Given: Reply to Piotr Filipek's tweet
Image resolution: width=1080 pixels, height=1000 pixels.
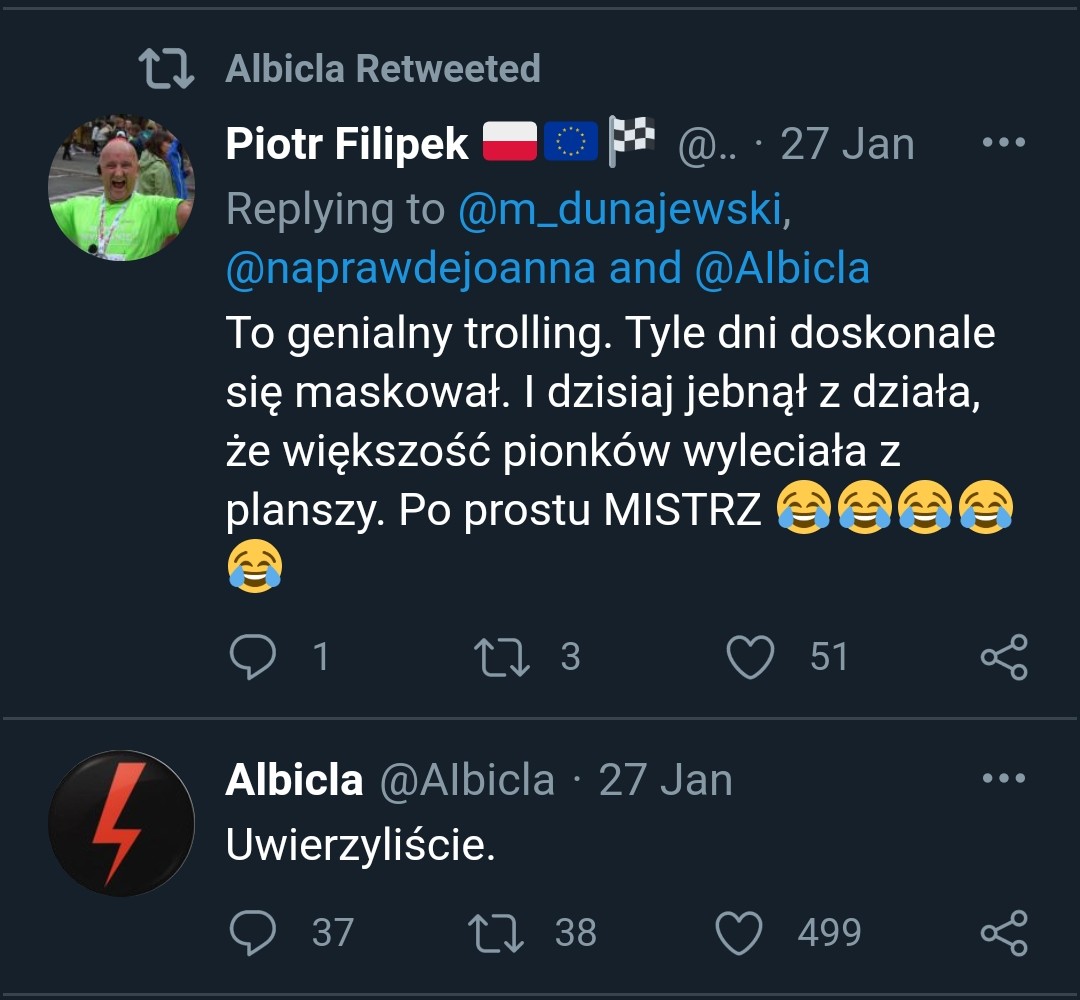Looking at the screenshot, I should (253, 657).
